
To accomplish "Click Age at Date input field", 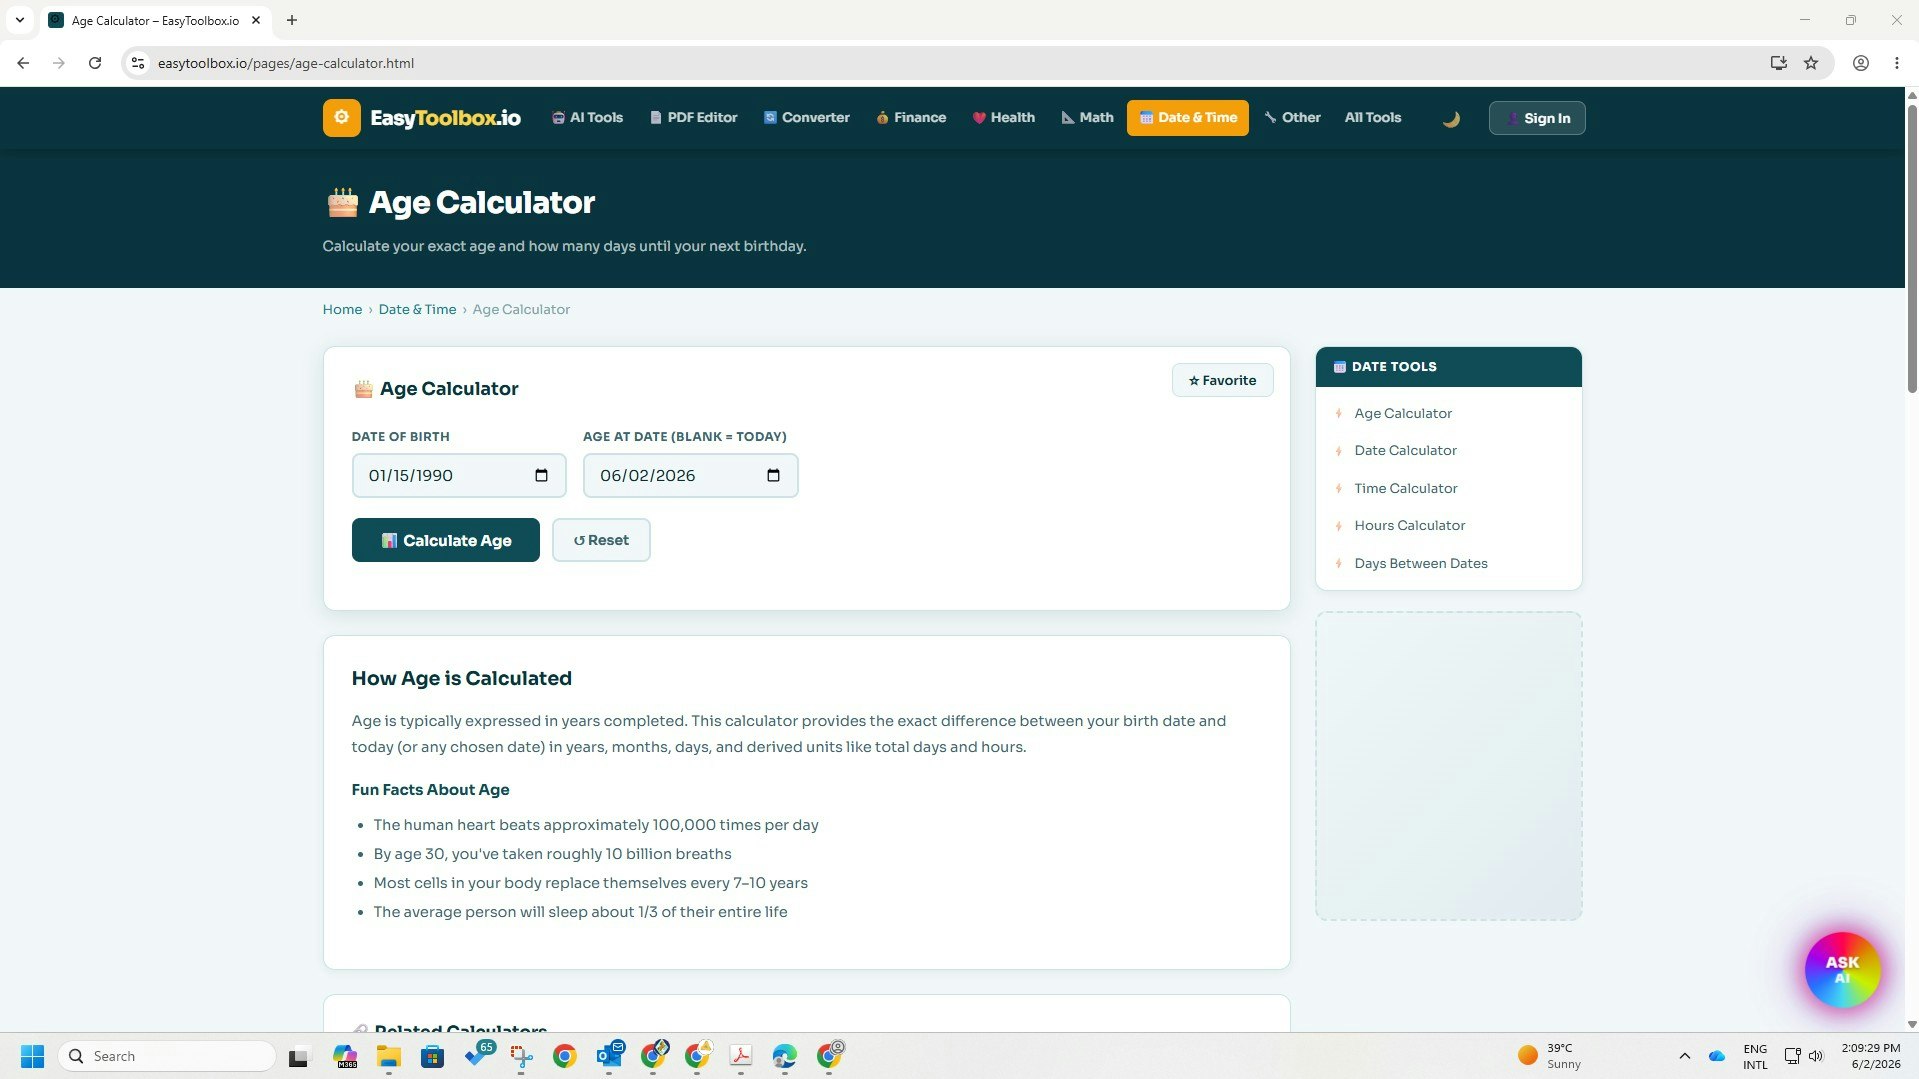I will click(x=690, y=476).
